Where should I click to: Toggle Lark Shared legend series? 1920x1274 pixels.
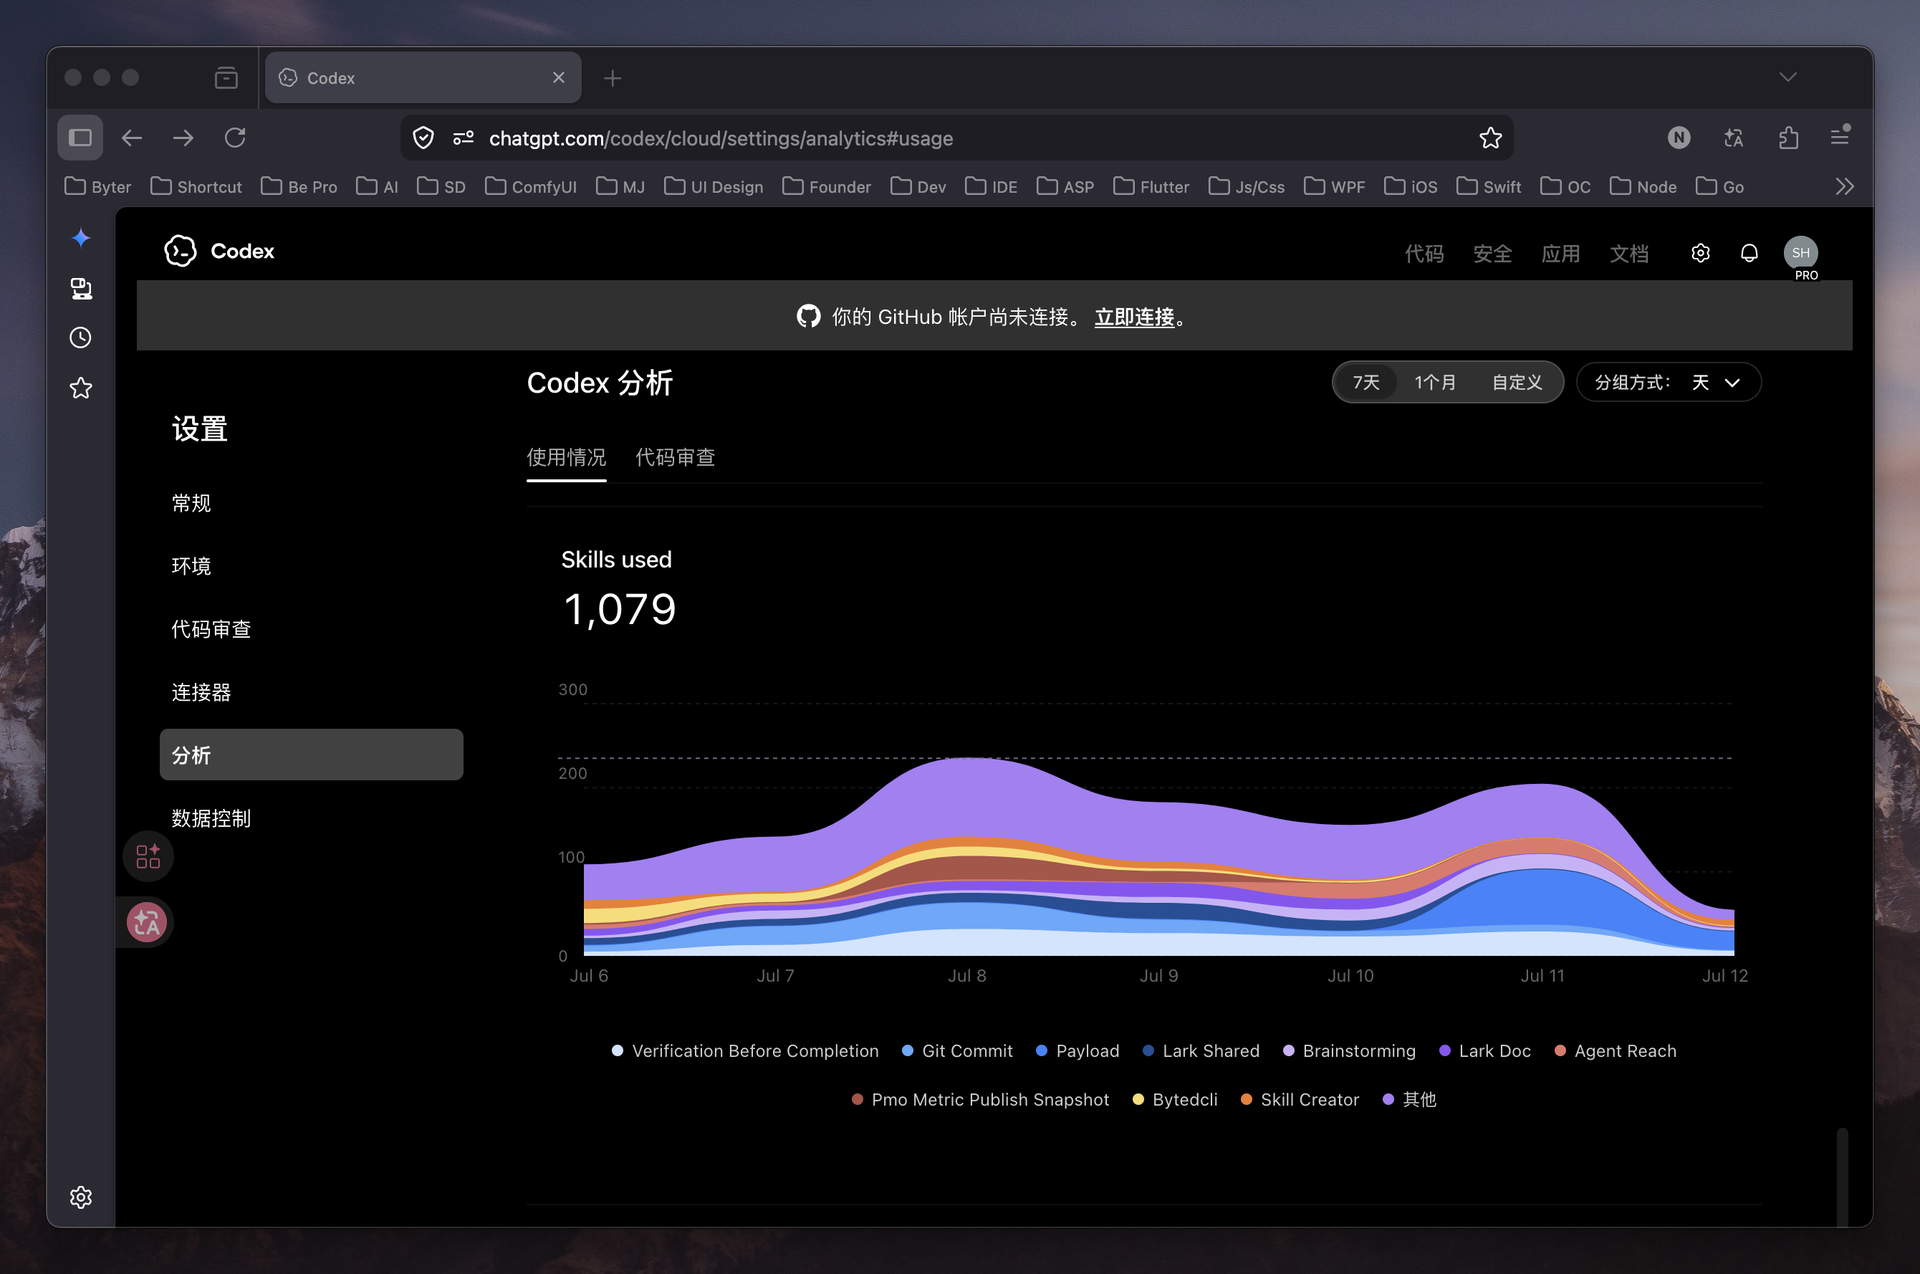(1200, 1051)
